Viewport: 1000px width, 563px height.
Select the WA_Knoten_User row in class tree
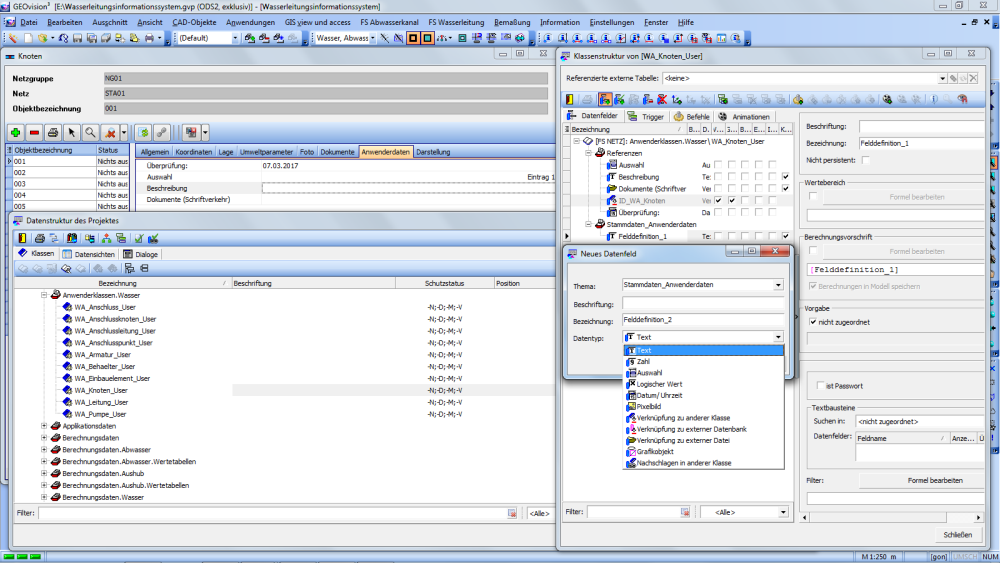[x=101, y=390]
